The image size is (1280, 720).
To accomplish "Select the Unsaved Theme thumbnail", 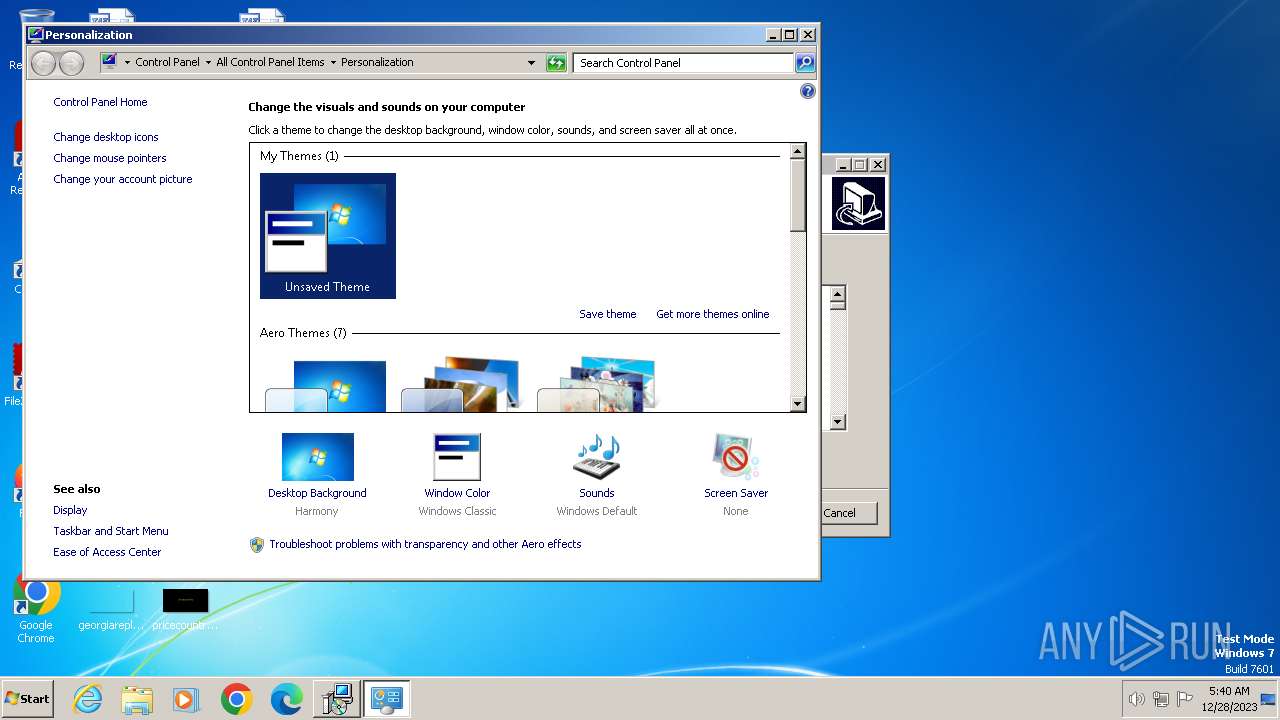I will [328, 236].
